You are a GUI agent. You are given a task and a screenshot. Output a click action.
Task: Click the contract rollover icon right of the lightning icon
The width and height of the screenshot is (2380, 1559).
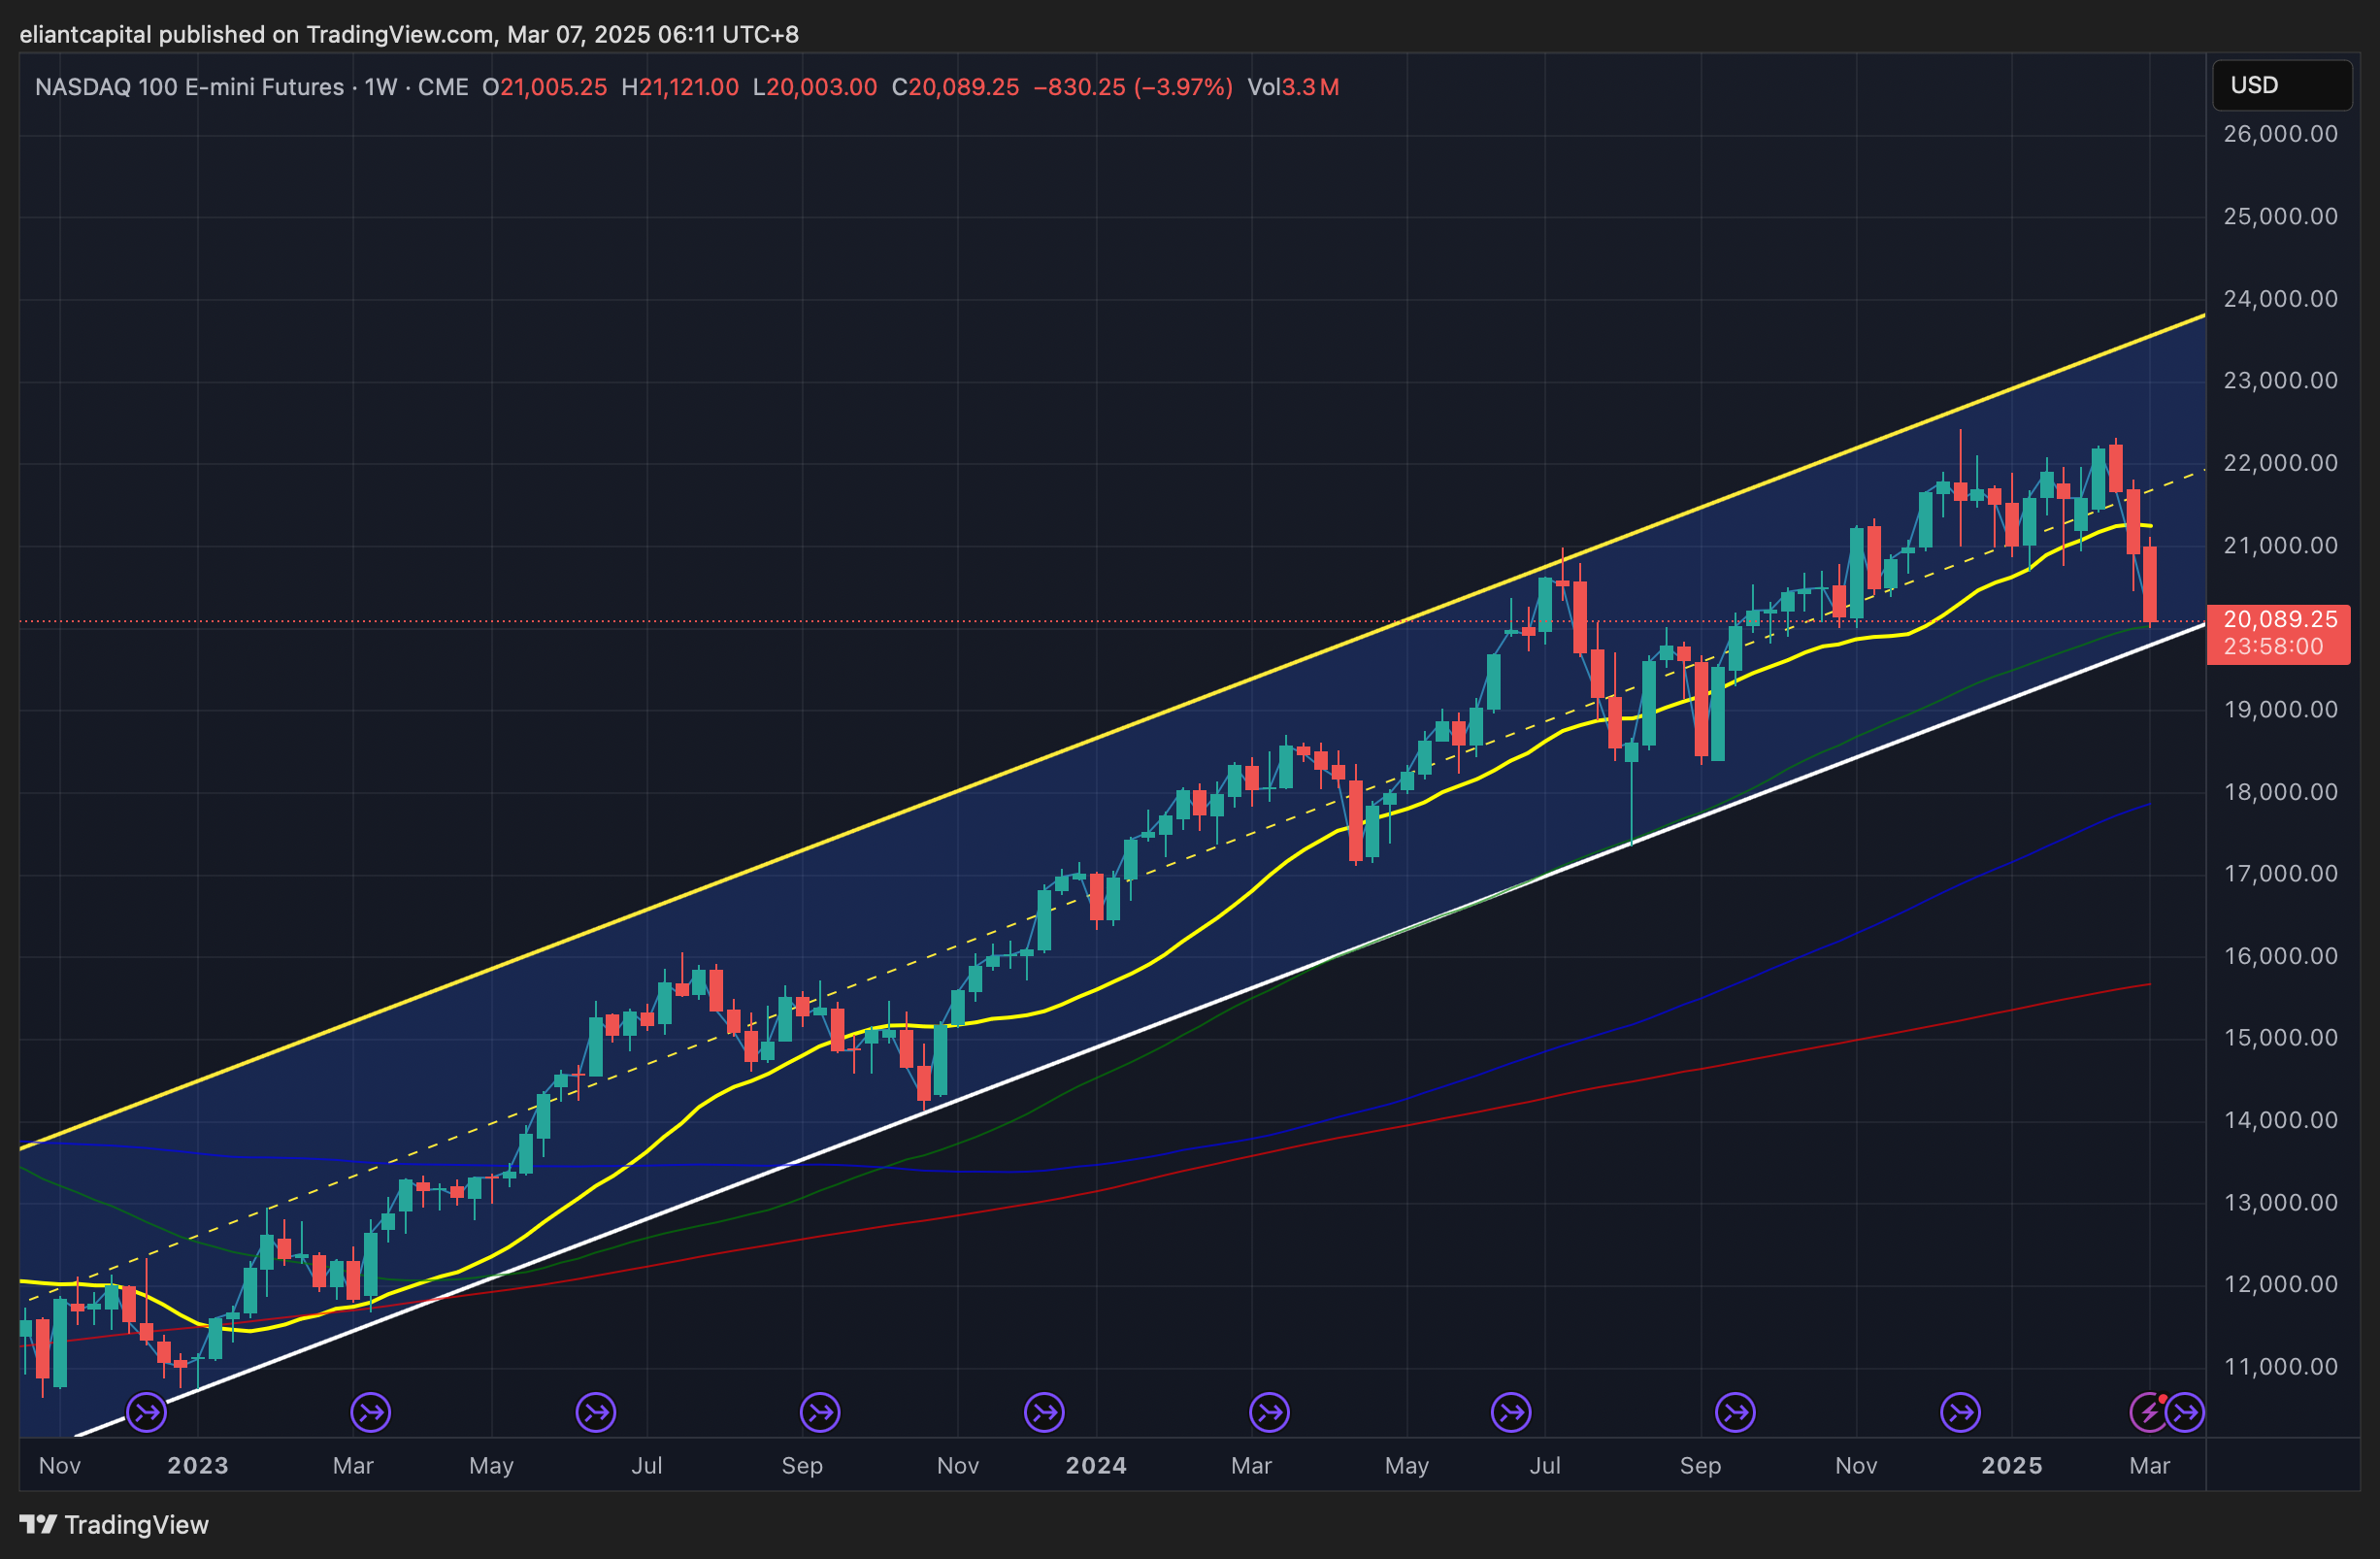tap(2185, 1413)
